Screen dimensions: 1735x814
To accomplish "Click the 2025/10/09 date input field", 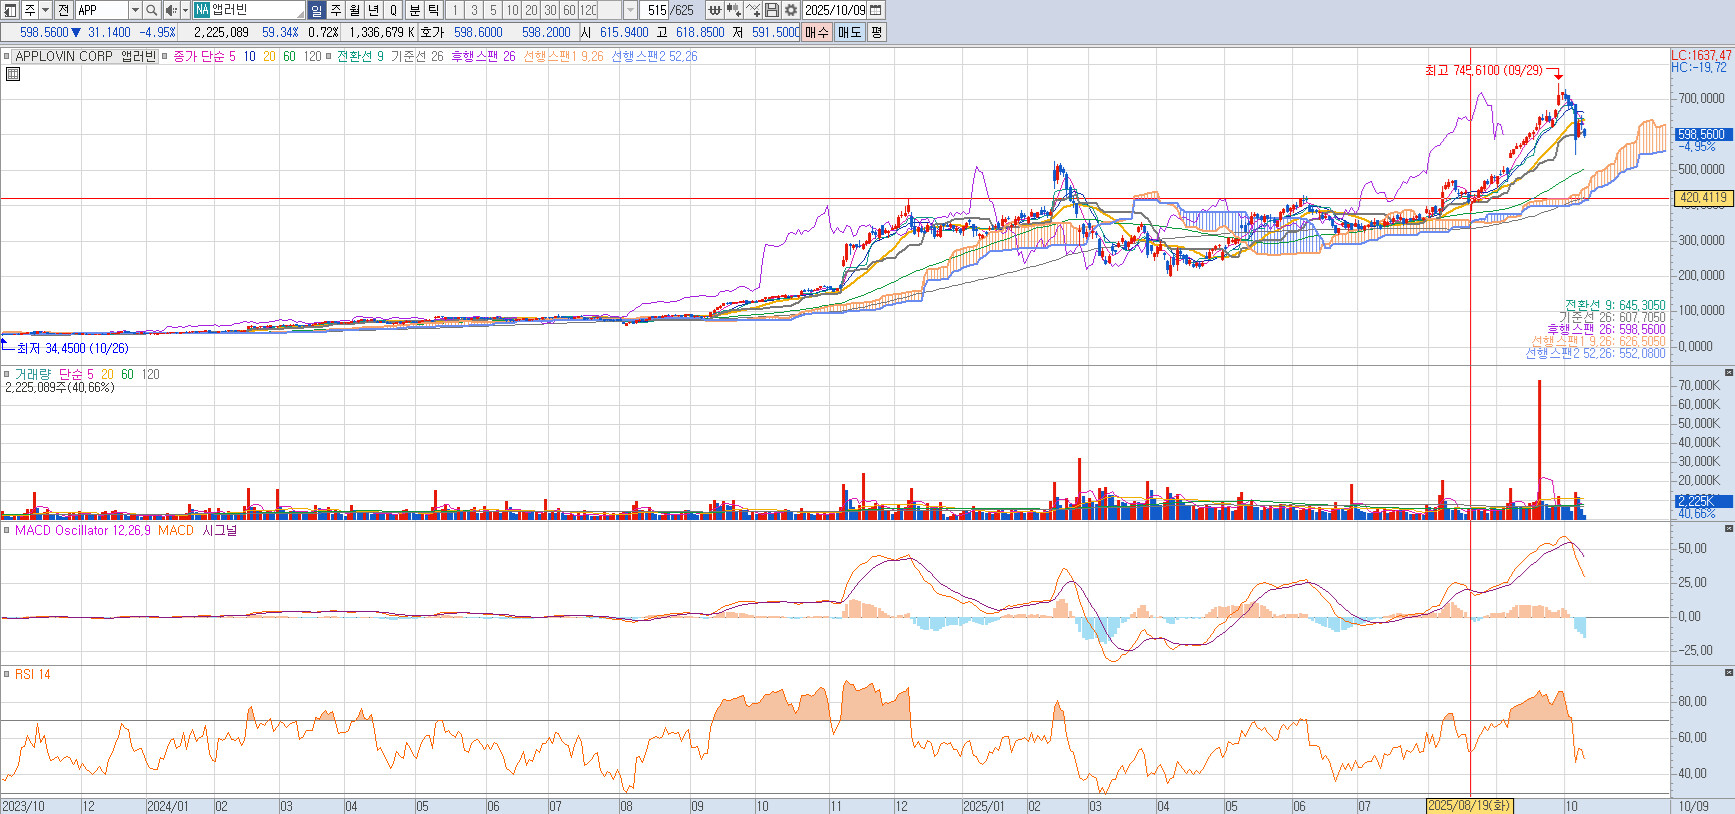I will (836, 10).
